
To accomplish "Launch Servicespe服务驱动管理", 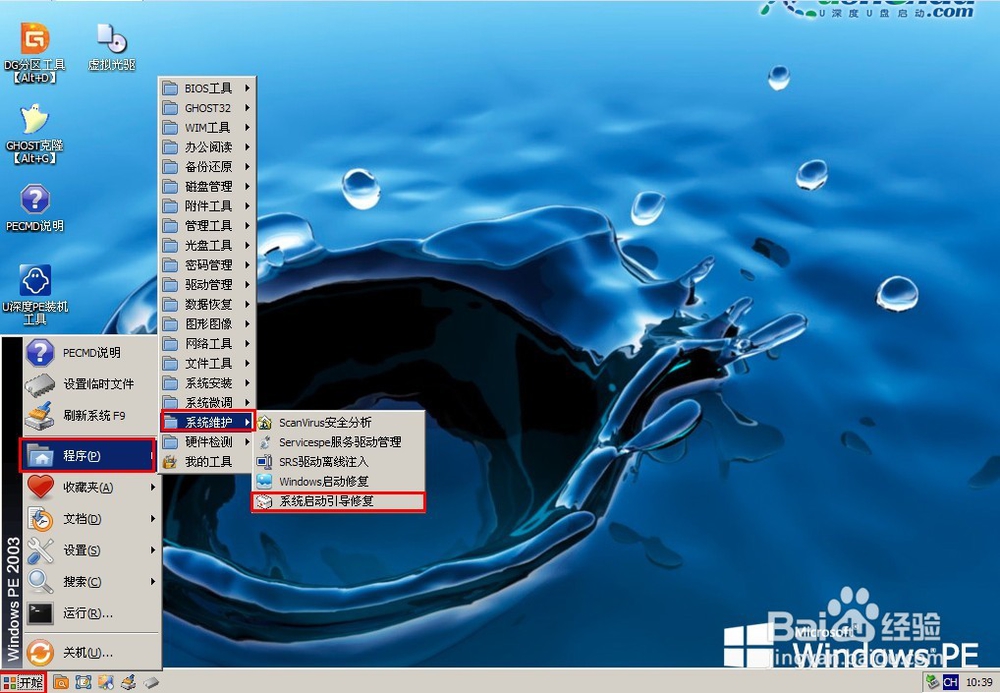I will tap(339, 442).
